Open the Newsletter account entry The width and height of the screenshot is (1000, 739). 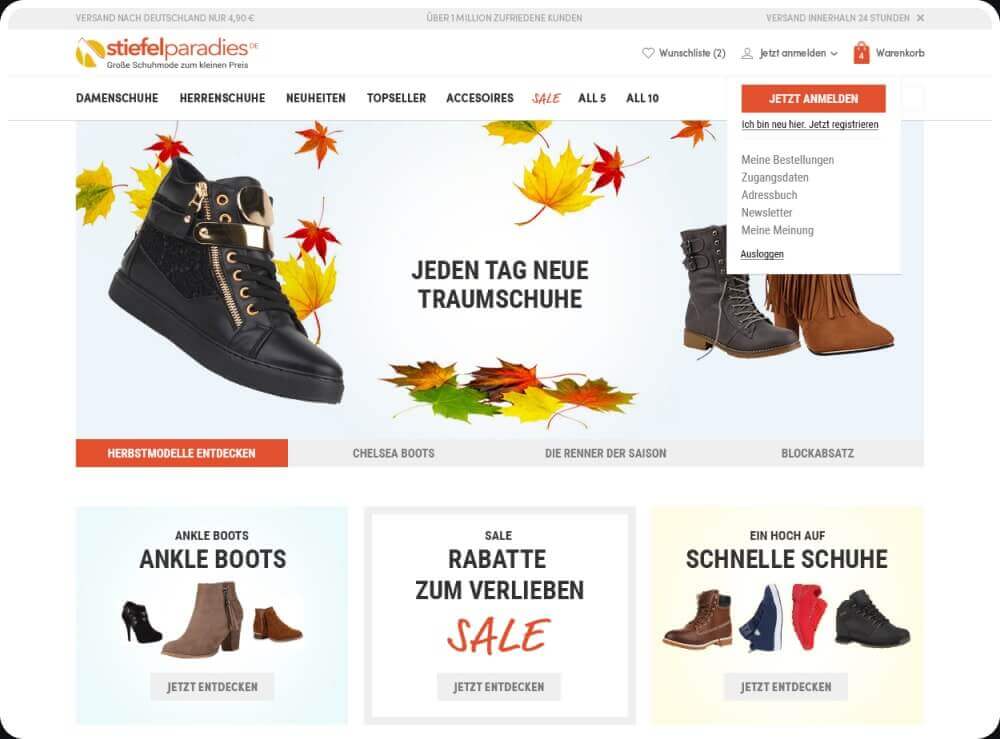pyautogui.click(x=767, y=212)
